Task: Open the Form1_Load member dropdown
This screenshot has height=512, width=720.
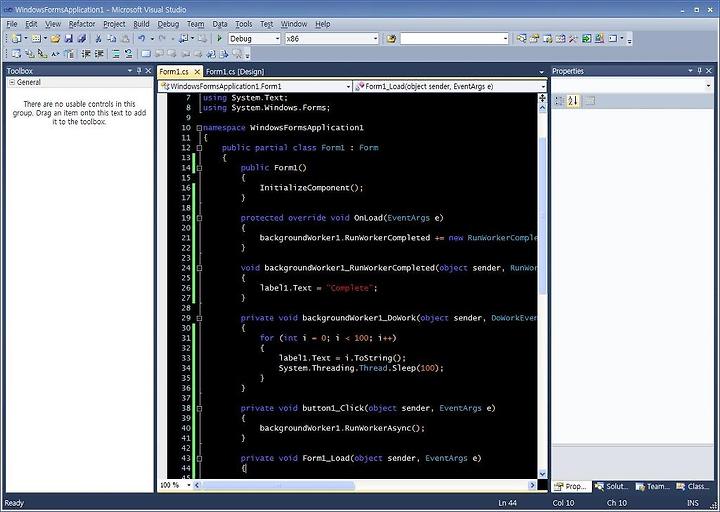Action: pos(543,86)
